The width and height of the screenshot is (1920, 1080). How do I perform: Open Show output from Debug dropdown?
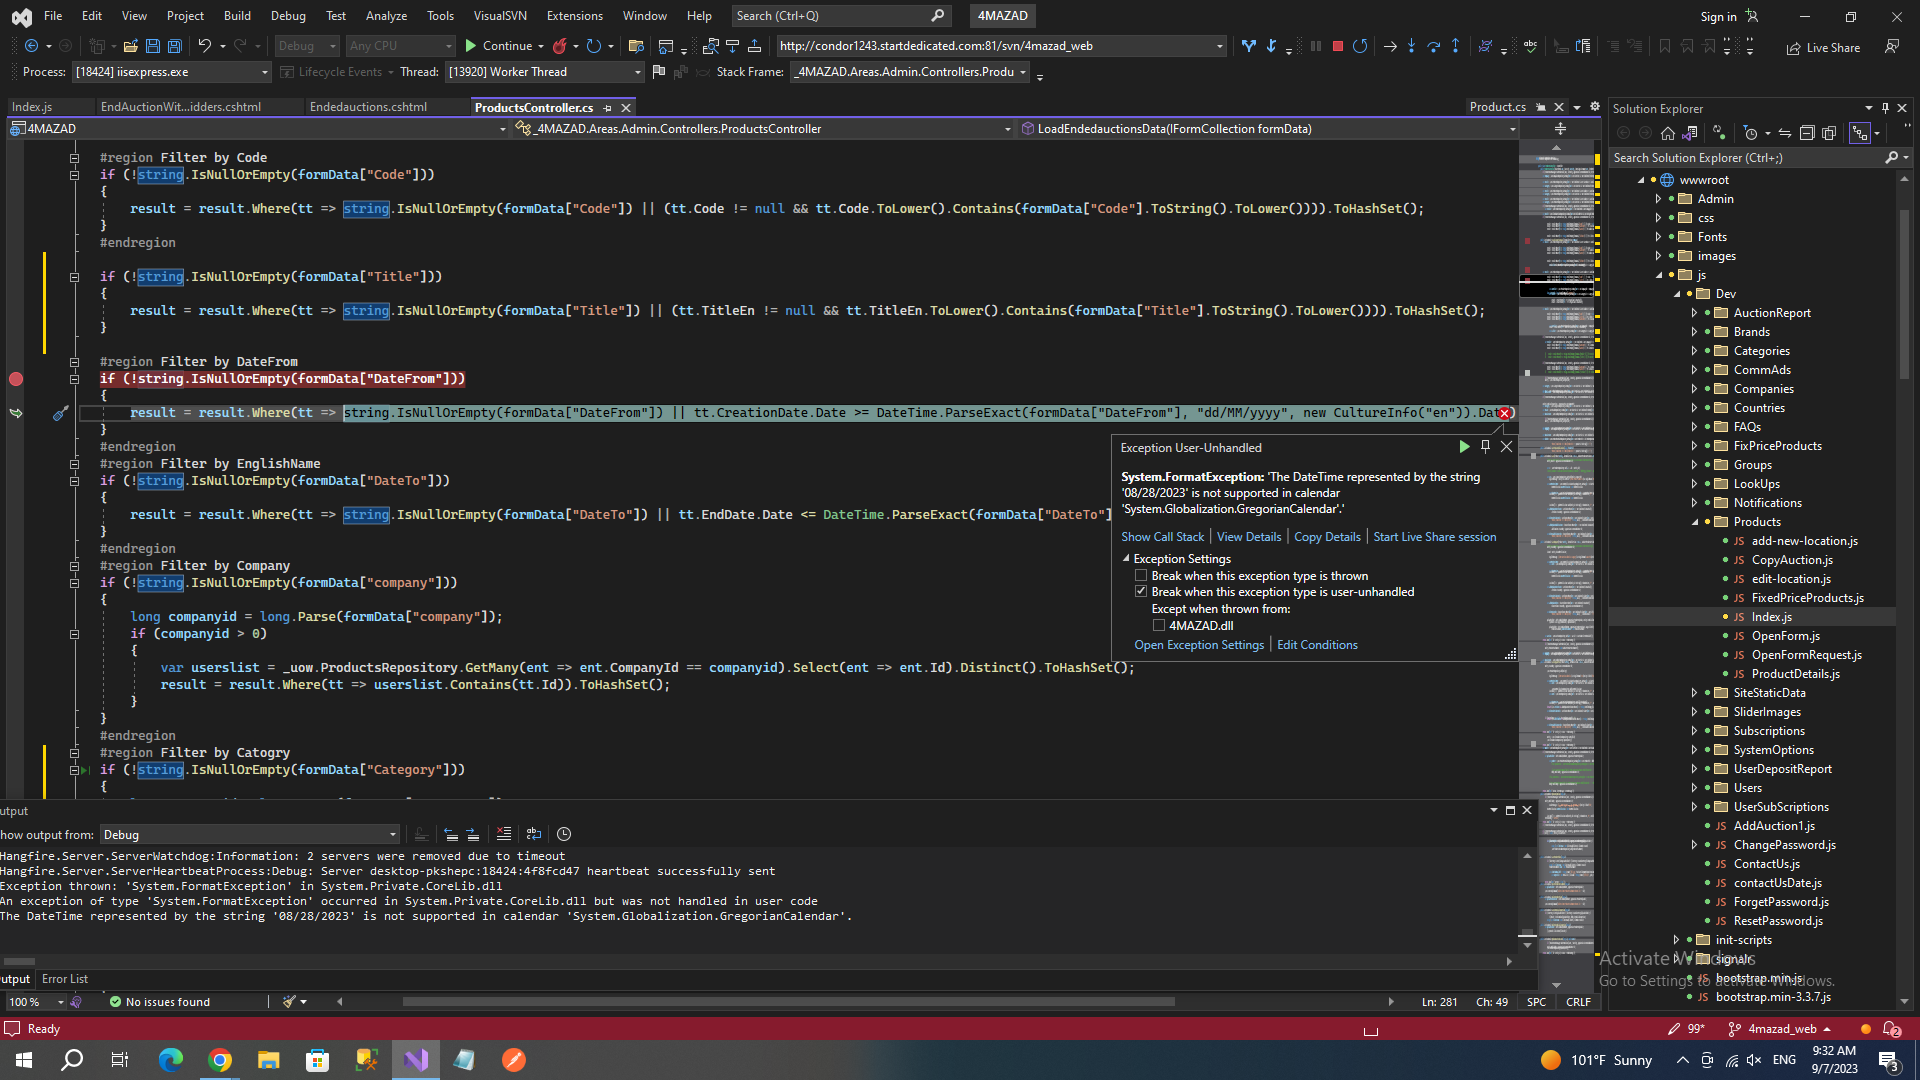[392, 835]
